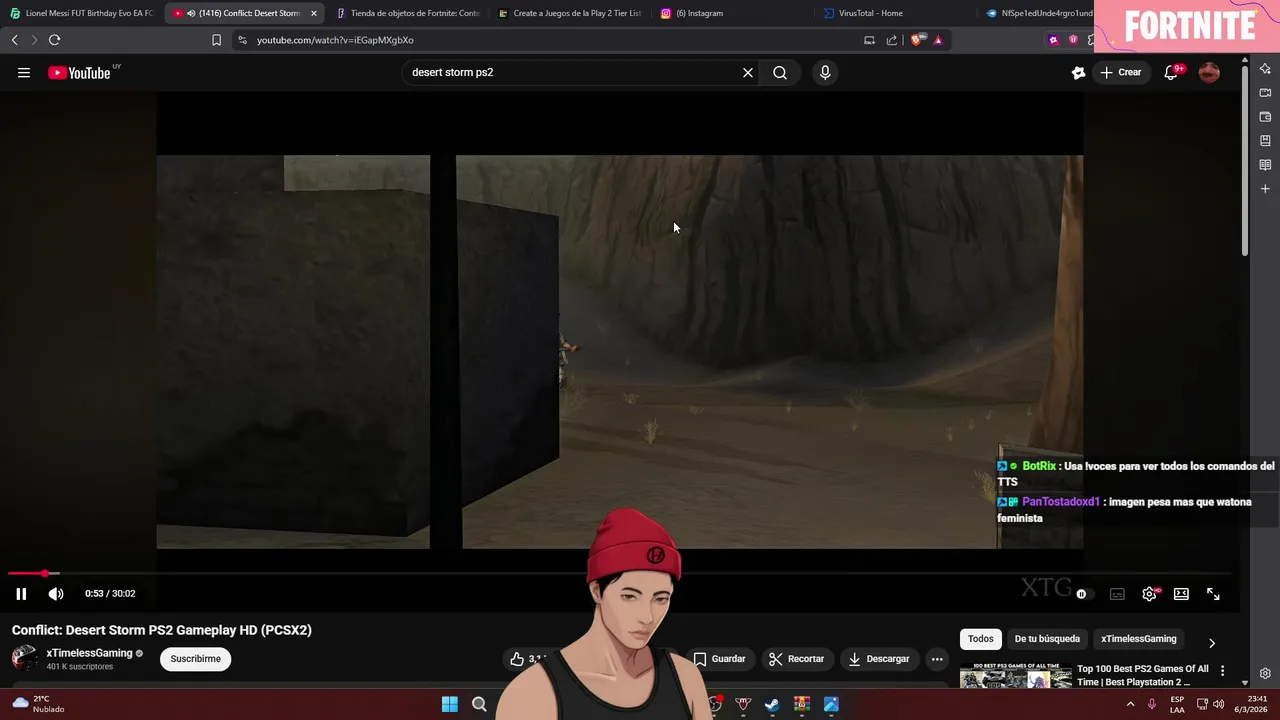
Task: Switch to the Lionel Messi FUT Birthday tab
Action: coord(81,13)
